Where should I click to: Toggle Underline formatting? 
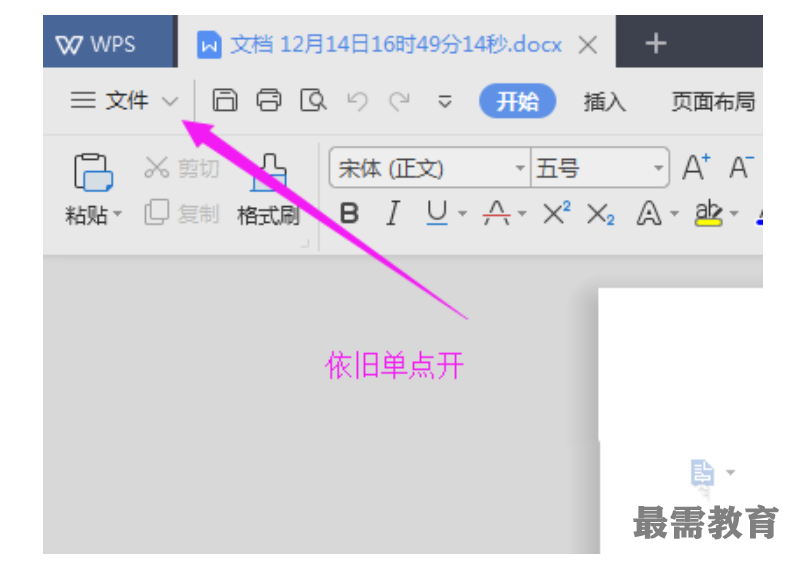coord(437,213)
